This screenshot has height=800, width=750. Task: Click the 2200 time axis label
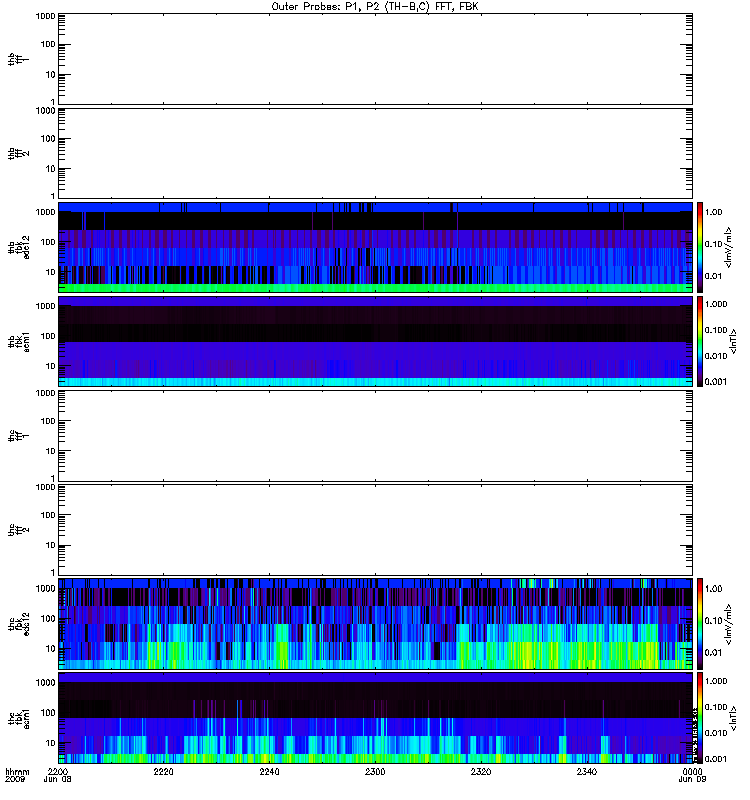(58, 772)
